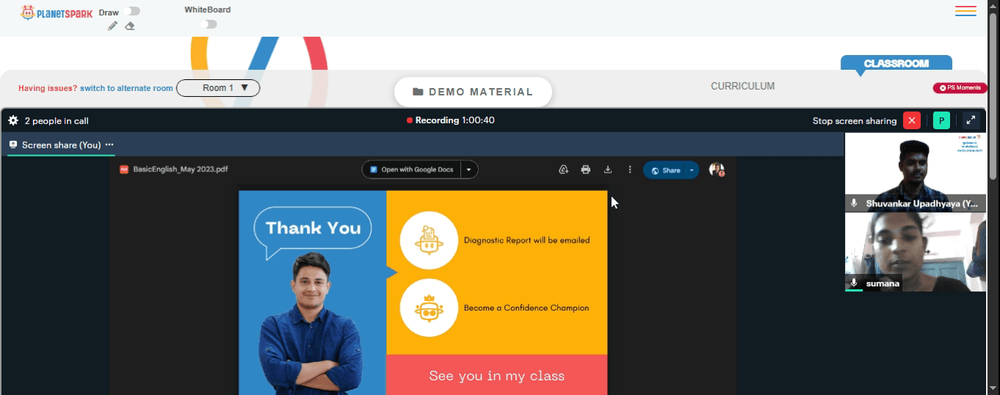Click the sumana video tile
The width and height of the screenshot is (1000, 395).
(915, 252)
